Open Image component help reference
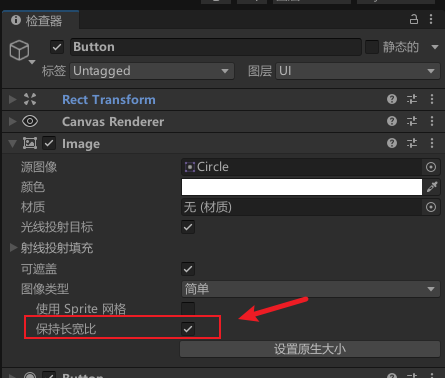 click(392, 143)
